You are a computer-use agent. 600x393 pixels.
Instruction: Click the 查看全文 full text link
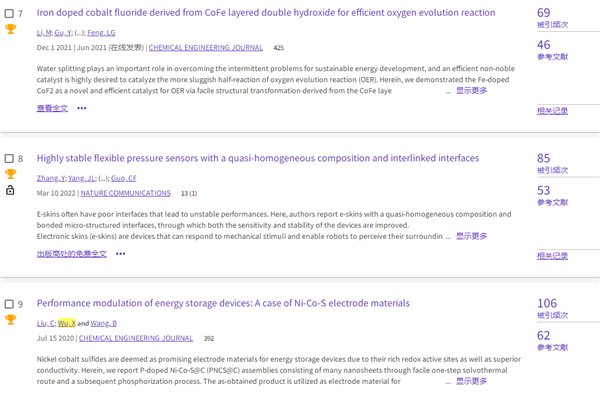(x=52, y=108)
